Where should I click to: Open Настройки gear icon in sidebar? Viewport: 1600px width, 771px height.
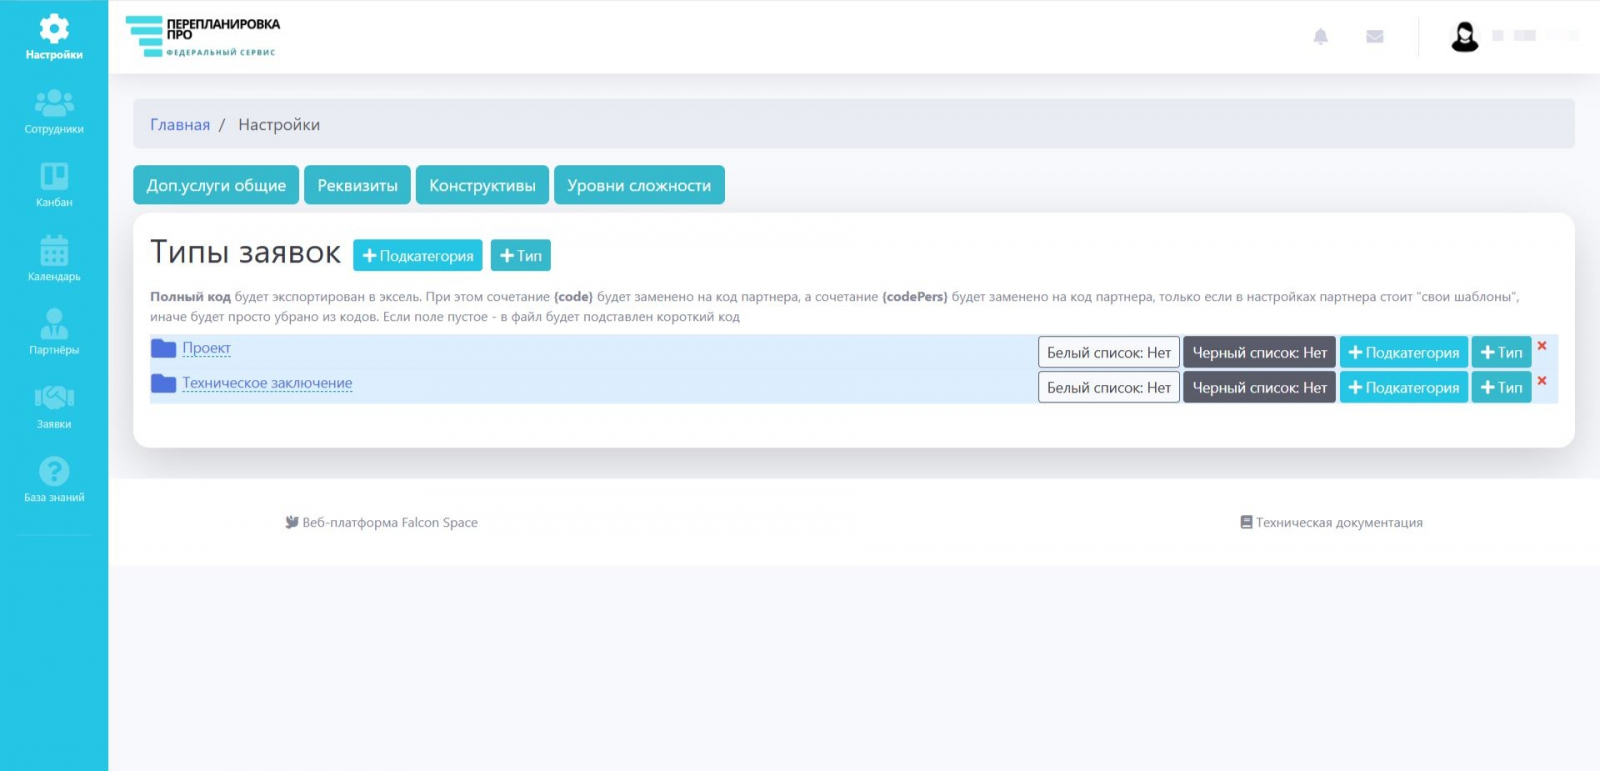[54, 28]
